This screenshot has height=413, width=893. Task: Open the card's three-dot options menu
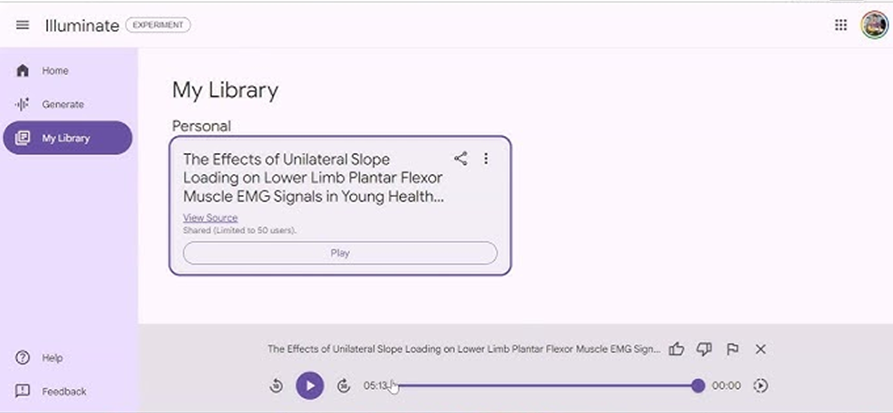(486, 158)
